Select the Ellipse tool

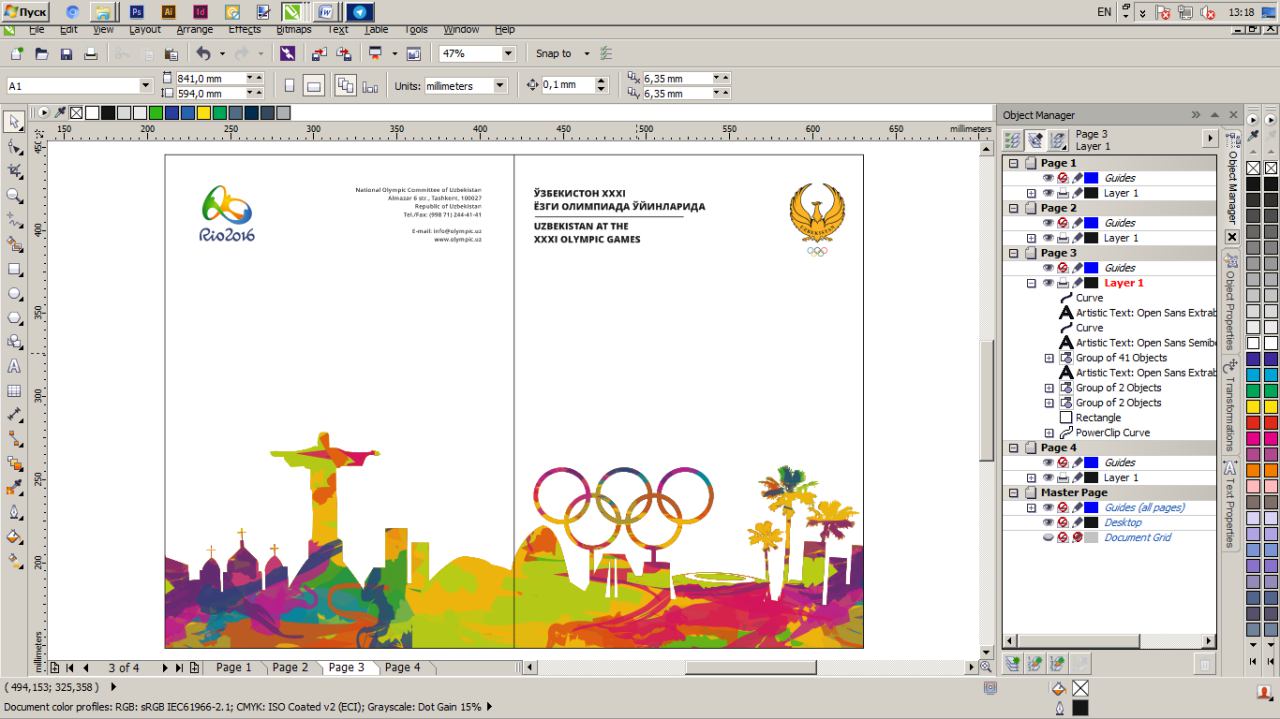(x=14, y=294)
